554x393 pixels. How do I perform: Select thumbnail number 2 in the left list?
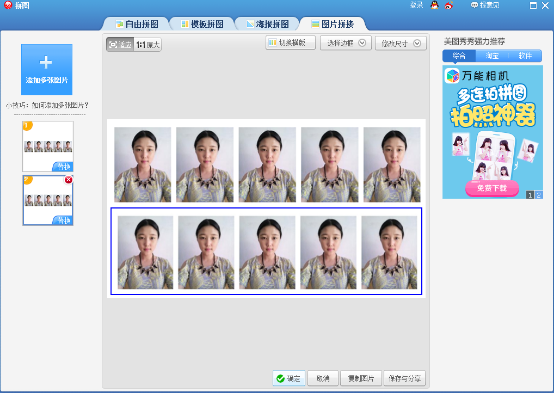[48, 200]
